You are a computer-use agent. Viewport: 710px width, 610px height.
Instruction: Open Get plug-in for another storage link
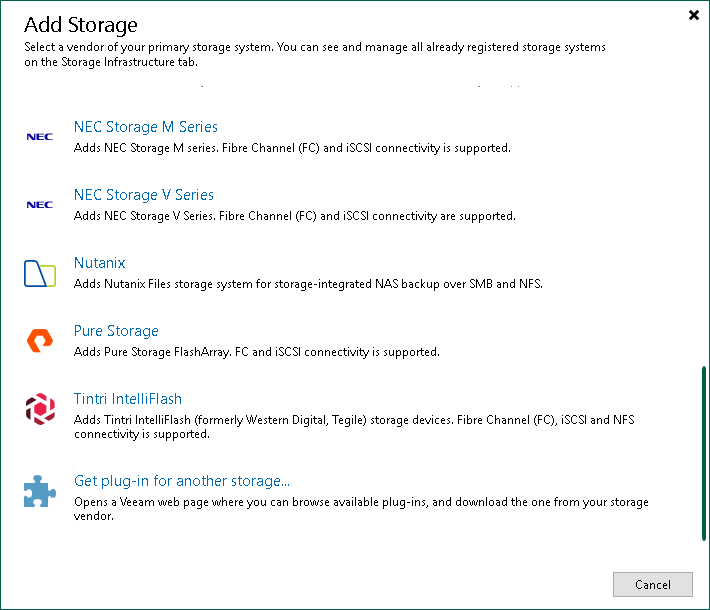[x=182, y=481]
